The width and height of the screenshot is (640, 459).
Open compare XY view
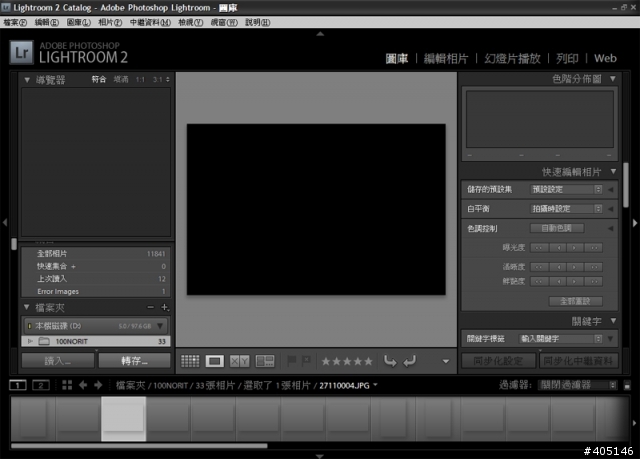[240, 361]
